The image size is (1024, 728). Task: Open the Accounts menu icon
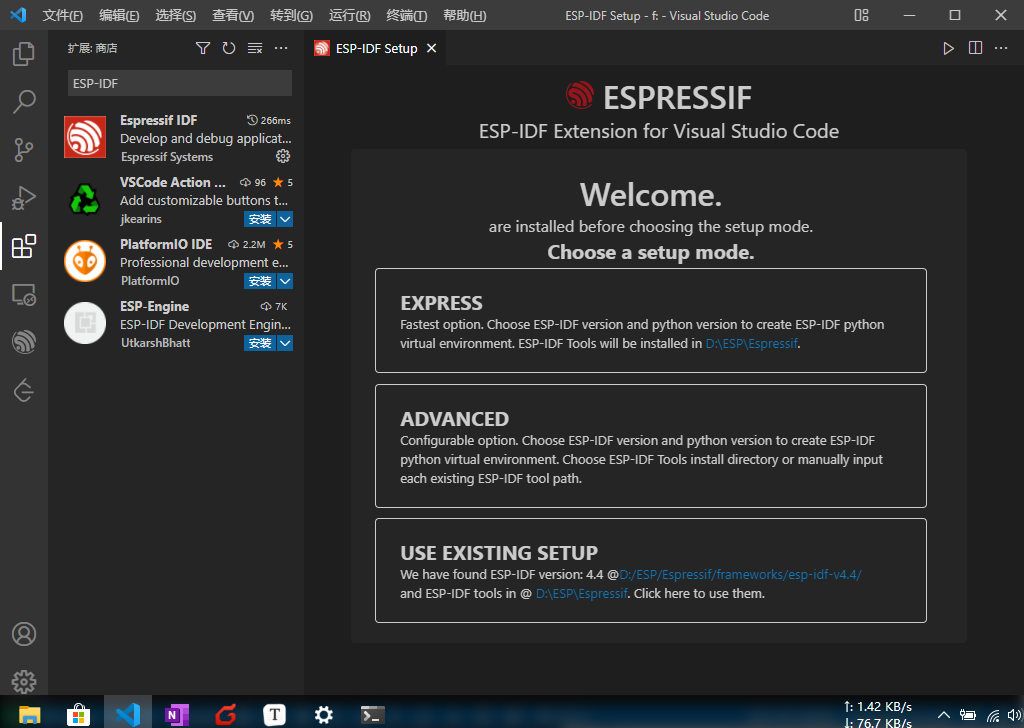coord(24,634)
